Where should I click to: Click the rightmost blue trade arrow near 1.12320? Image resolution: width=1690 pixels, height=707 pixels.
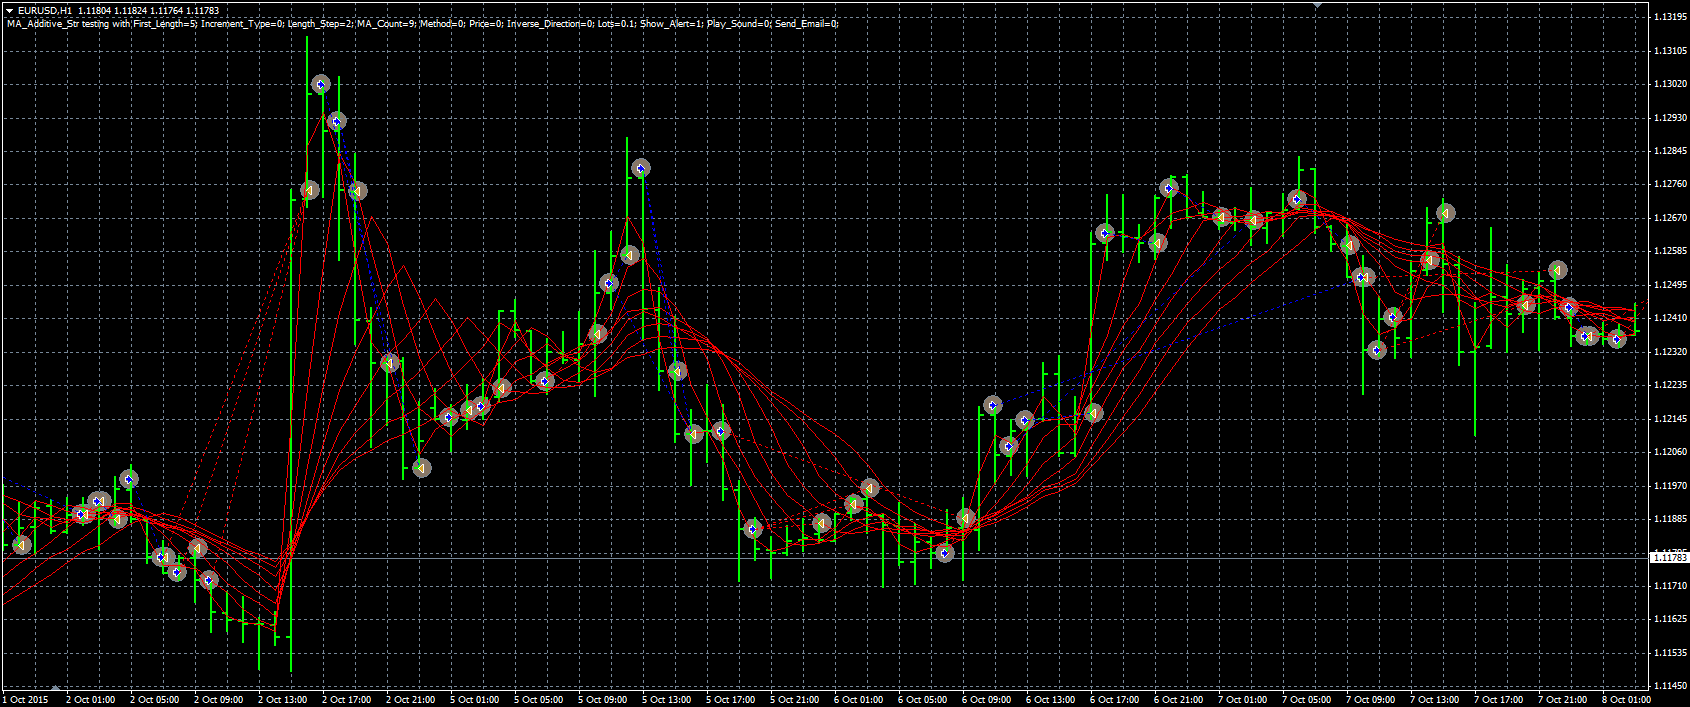click(1617, 339)
